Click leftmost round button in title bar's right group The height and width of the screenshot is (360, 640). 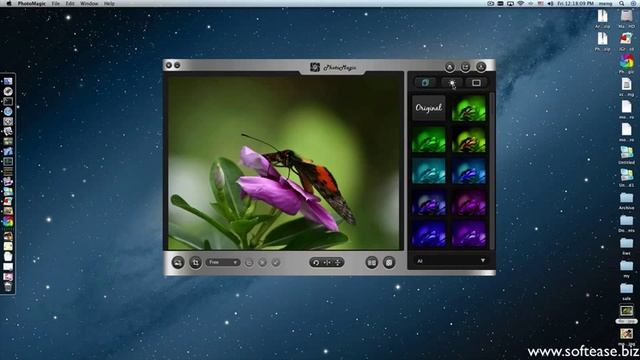[450, 67]
